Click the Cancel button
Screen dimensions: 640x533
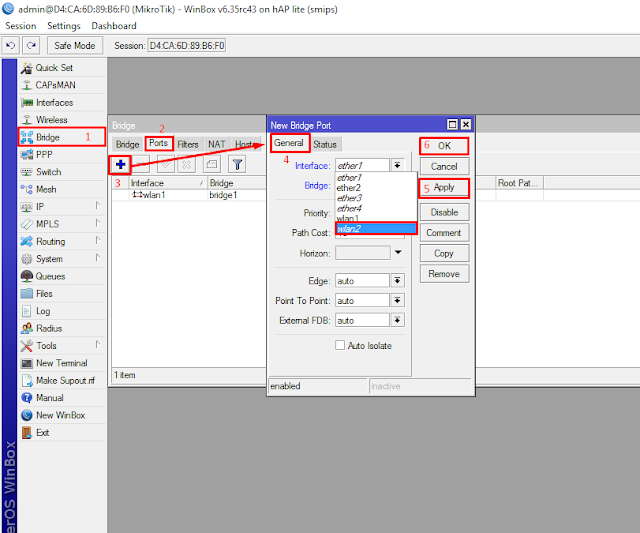(444, 167)
